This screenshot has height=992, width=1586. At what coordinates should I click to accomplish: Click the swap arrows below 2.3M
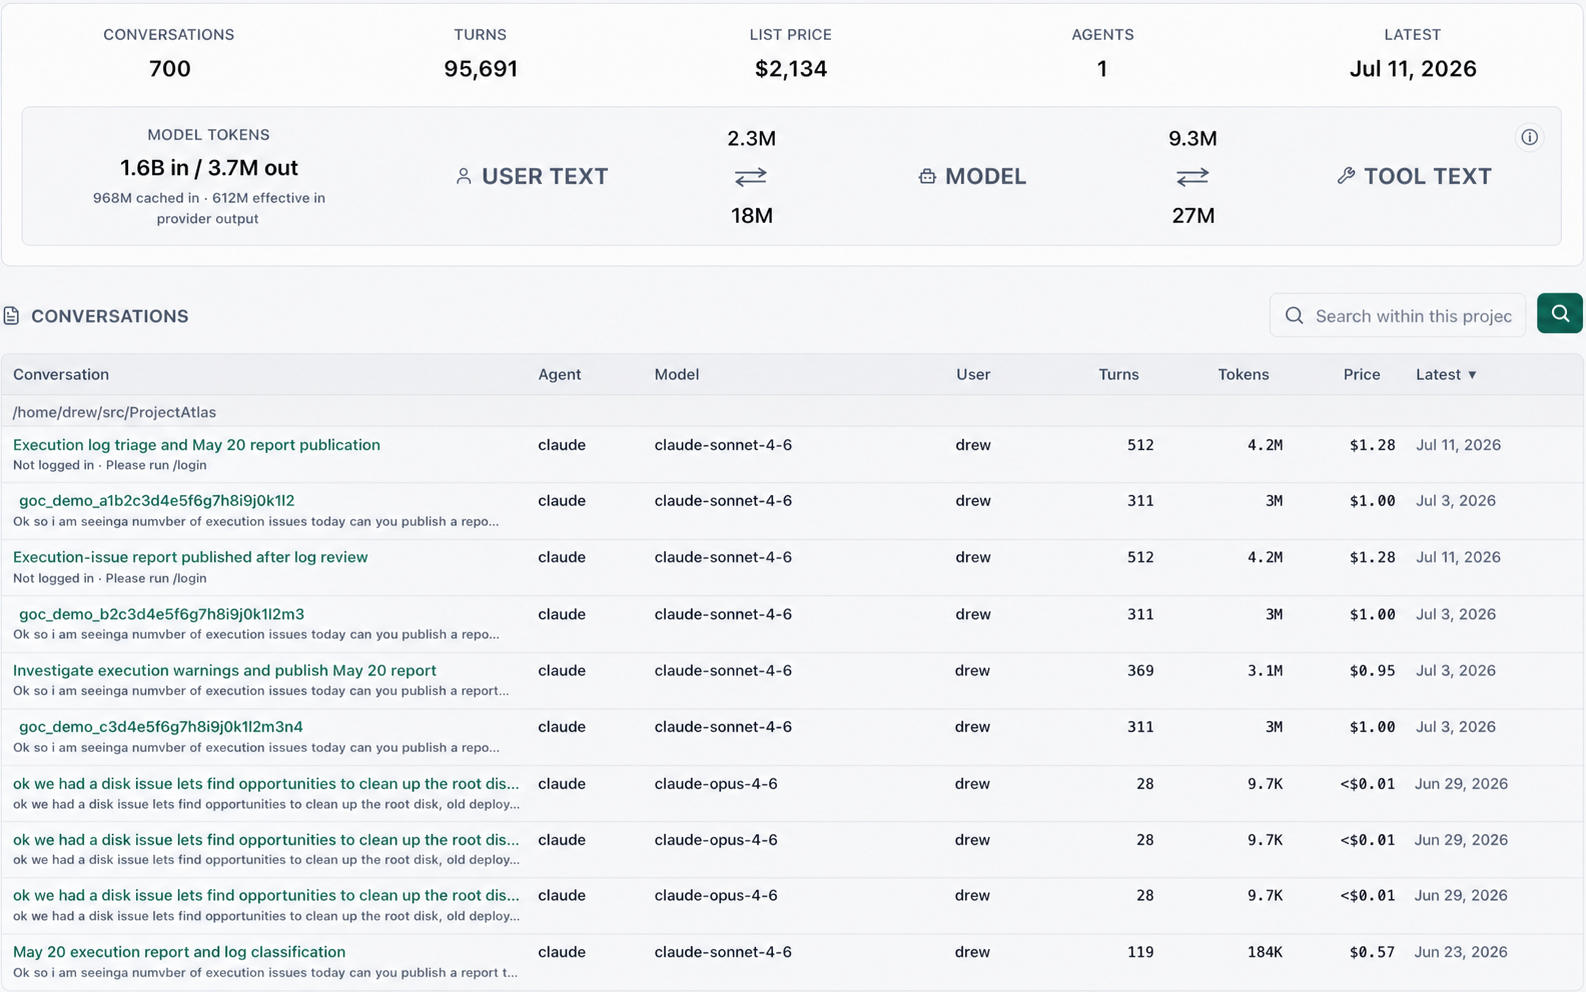pyautogui.click(x=751, y=177)
